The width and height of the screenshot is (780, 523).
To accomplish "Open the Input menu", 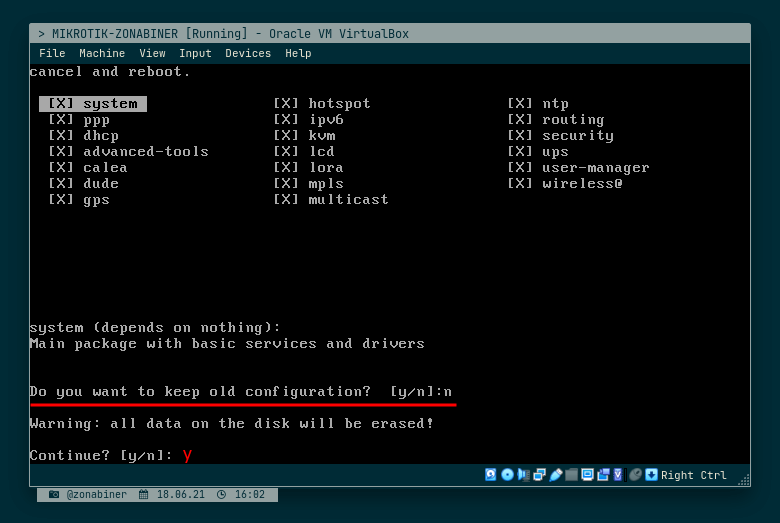I will click(195, 53).
